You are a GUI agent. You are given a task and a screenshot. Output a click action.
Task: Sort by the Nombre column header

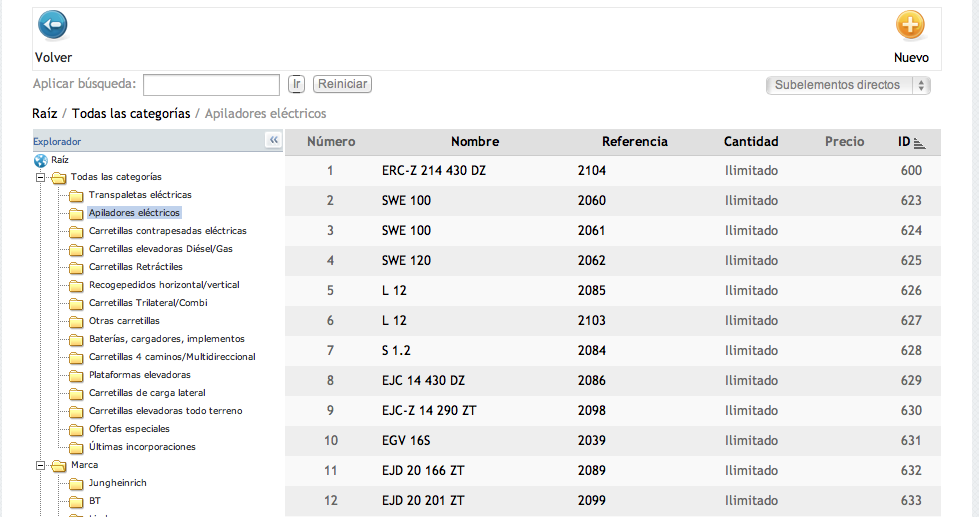pos(475,142)
